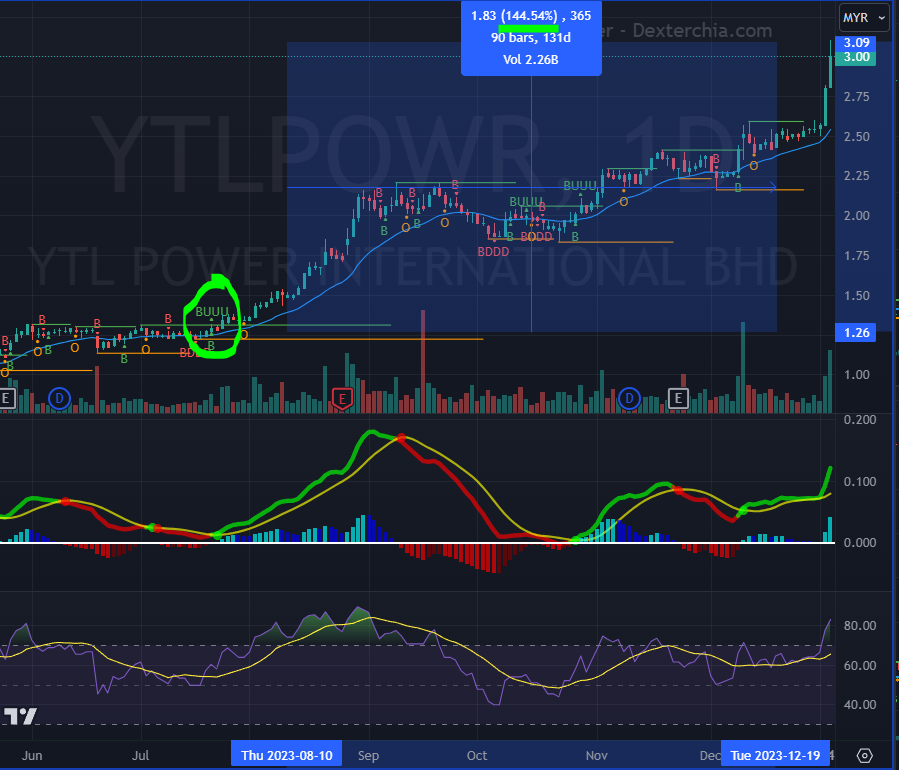Open the MYR currency dropdown

click(x=864, y=18)
